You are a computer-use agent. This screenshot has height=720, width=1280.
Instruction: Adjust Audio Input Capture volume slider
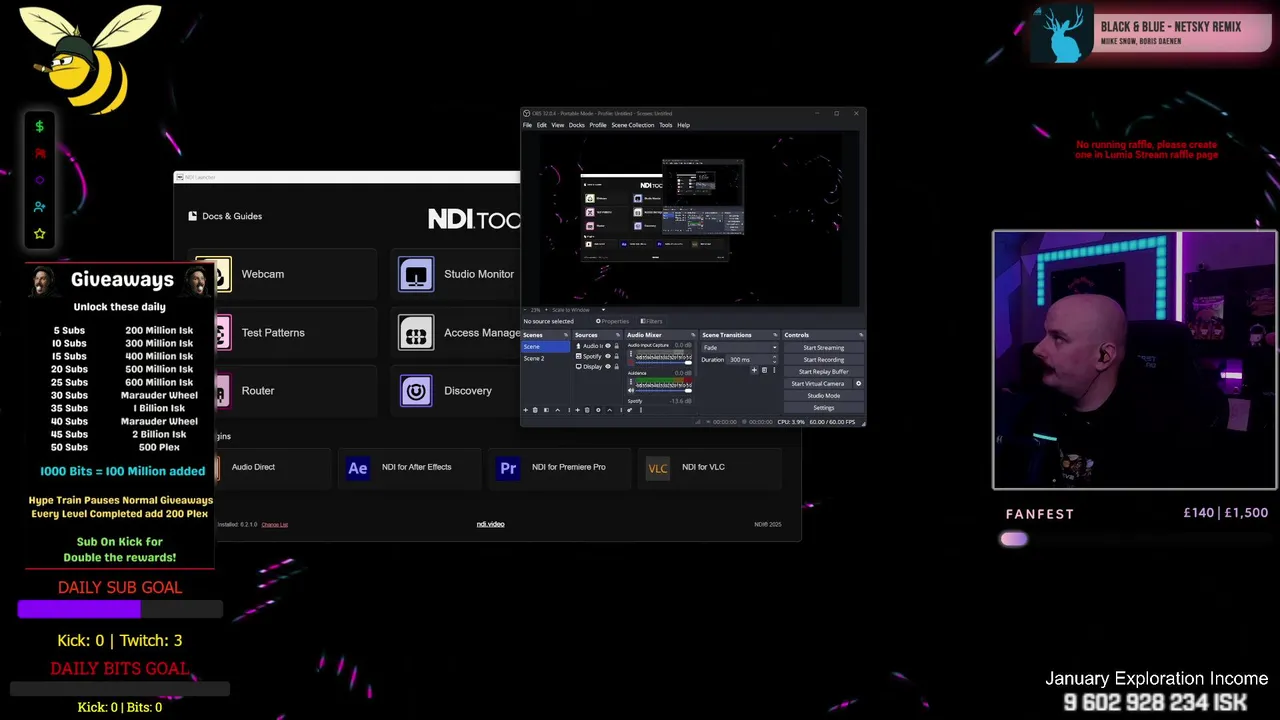coord(664,363)
